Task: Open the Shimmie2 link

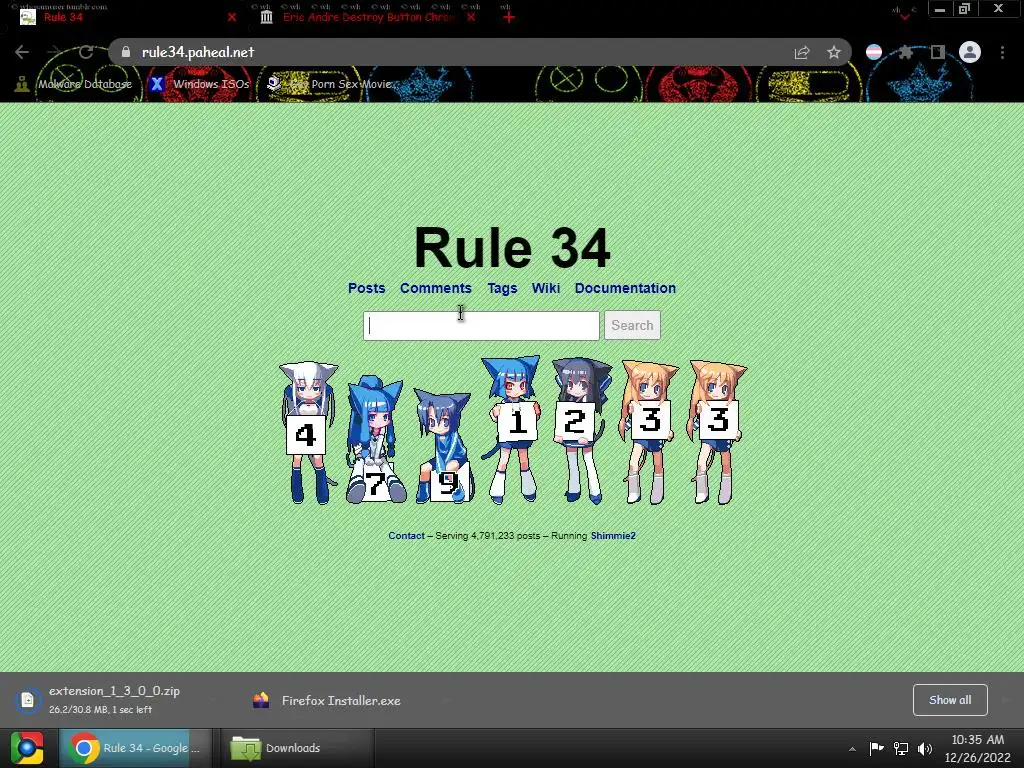Action: [x=613, y=536]
